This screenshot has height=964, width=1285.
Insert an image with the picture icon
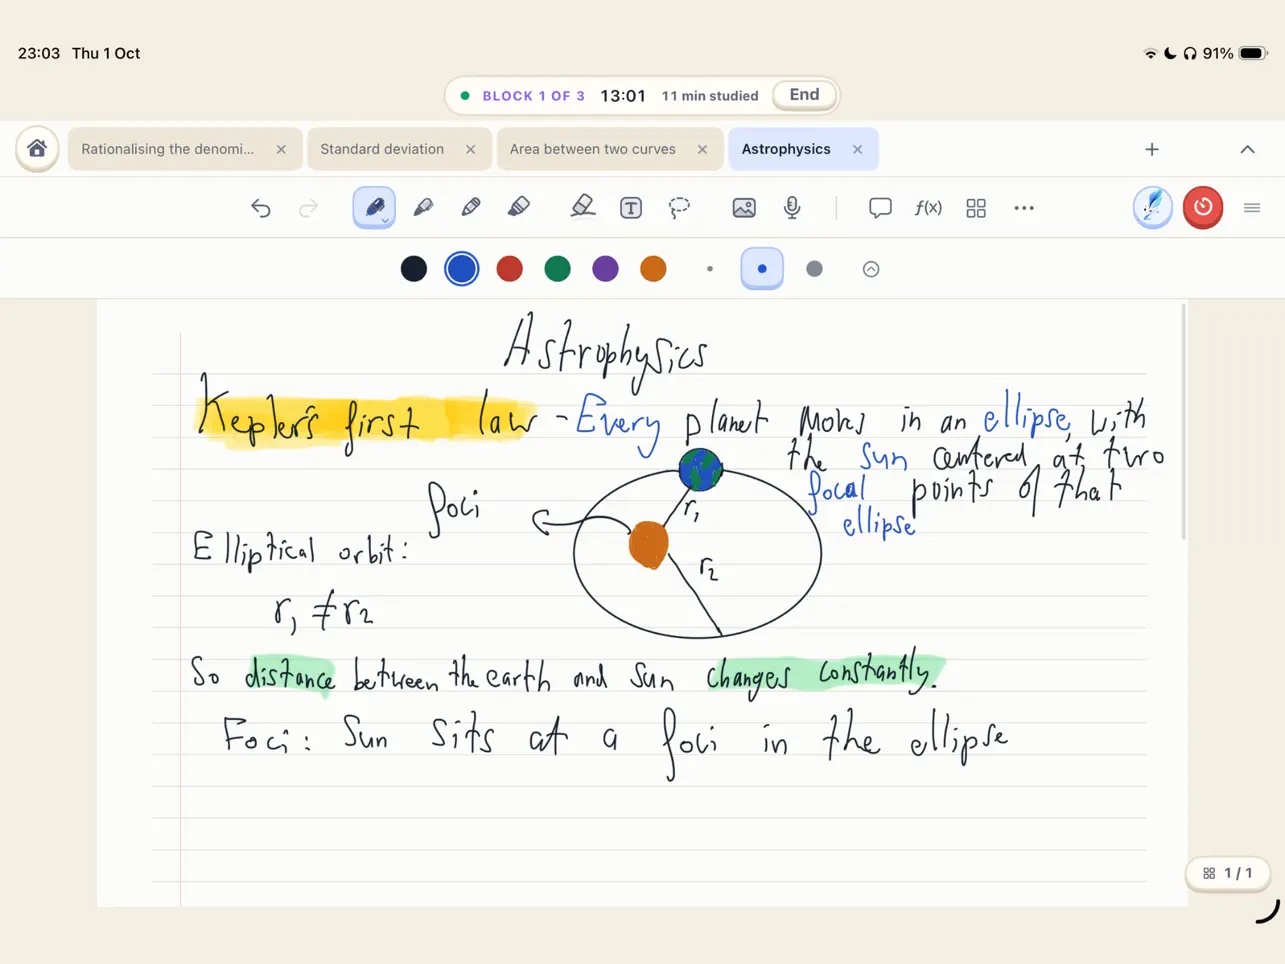[x=744, y=208]
